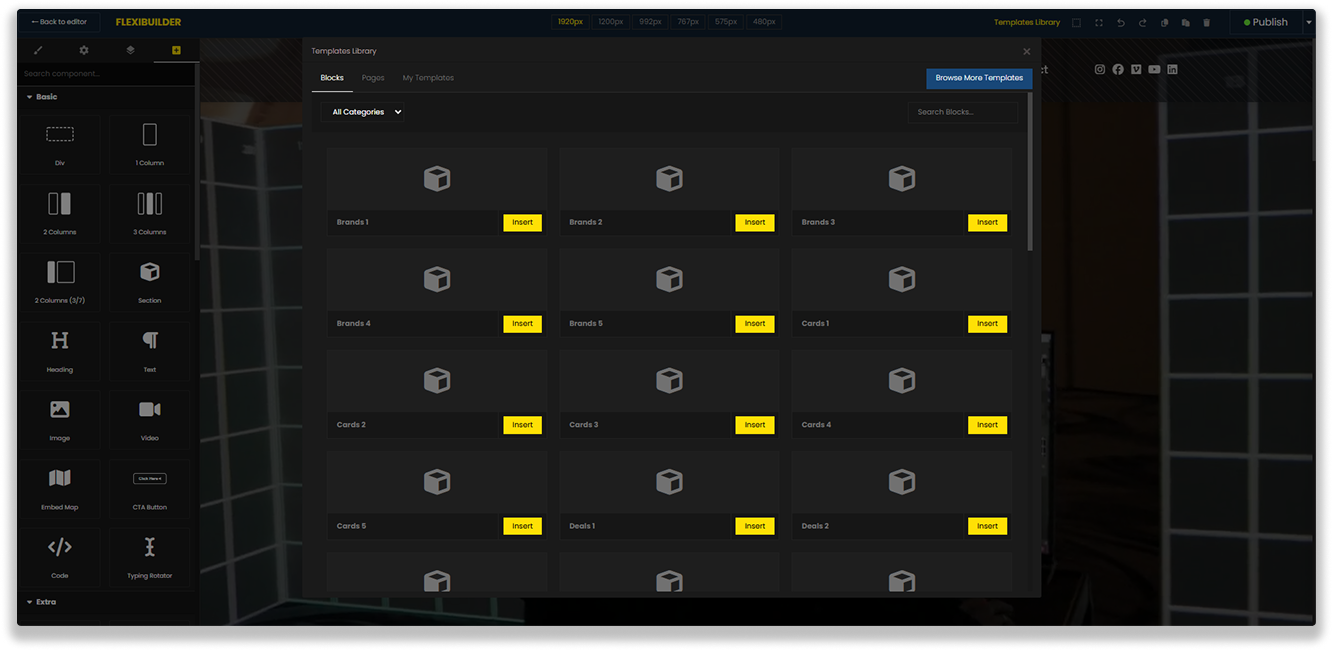
Task: Click the Cards 2 block thumbnail
Action: coord(437,381)
